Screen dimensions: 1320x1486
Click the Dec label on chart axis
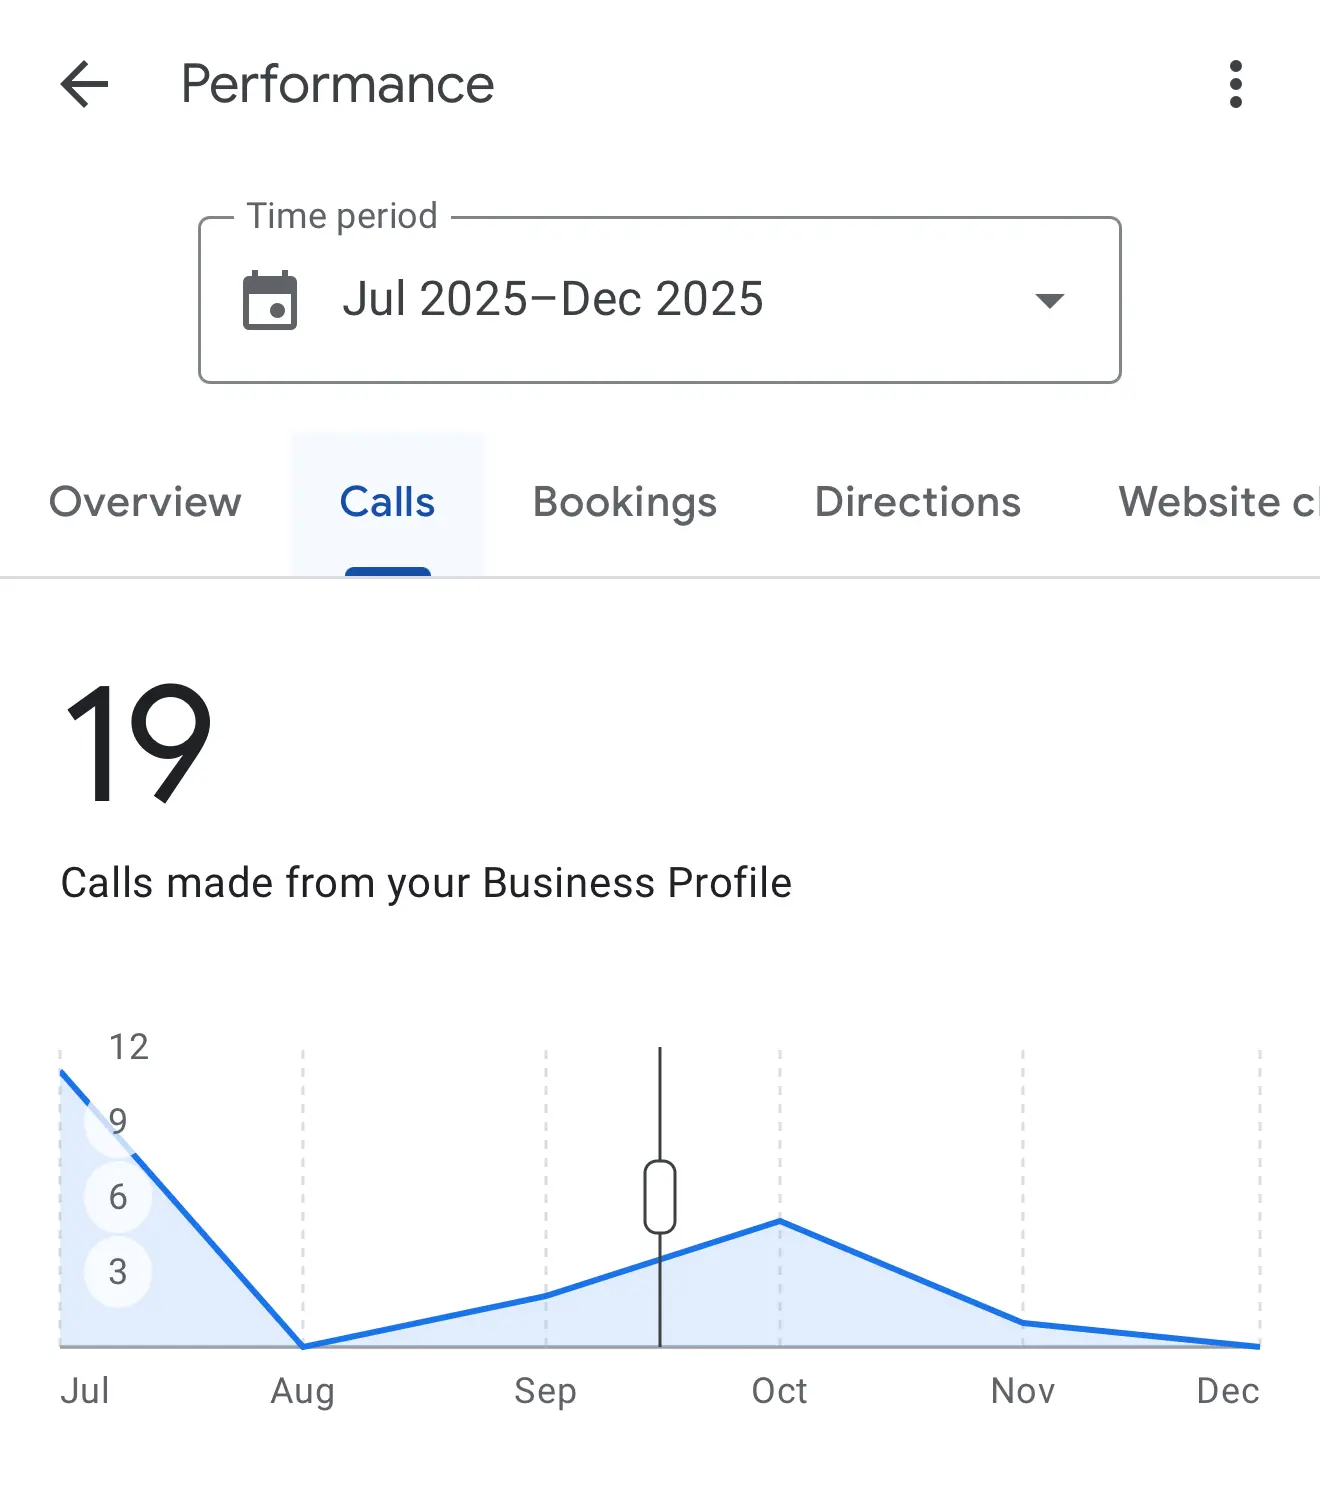click(1228, 1391)
